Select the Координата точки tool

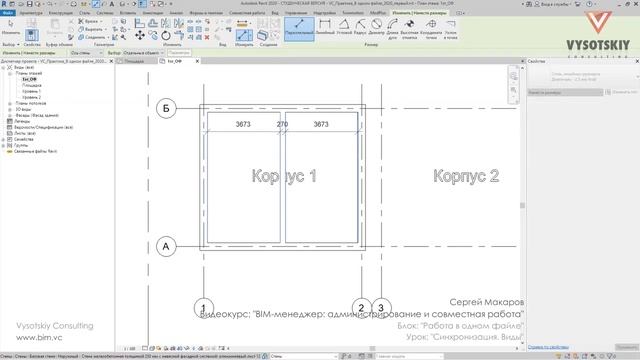(431, 29)
